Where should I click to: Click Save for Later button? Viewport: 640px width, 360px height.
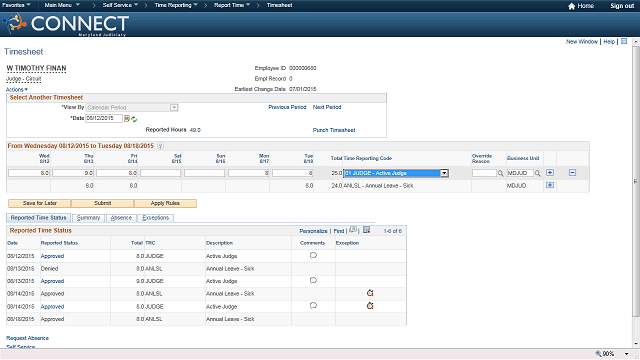coord(40,203)
